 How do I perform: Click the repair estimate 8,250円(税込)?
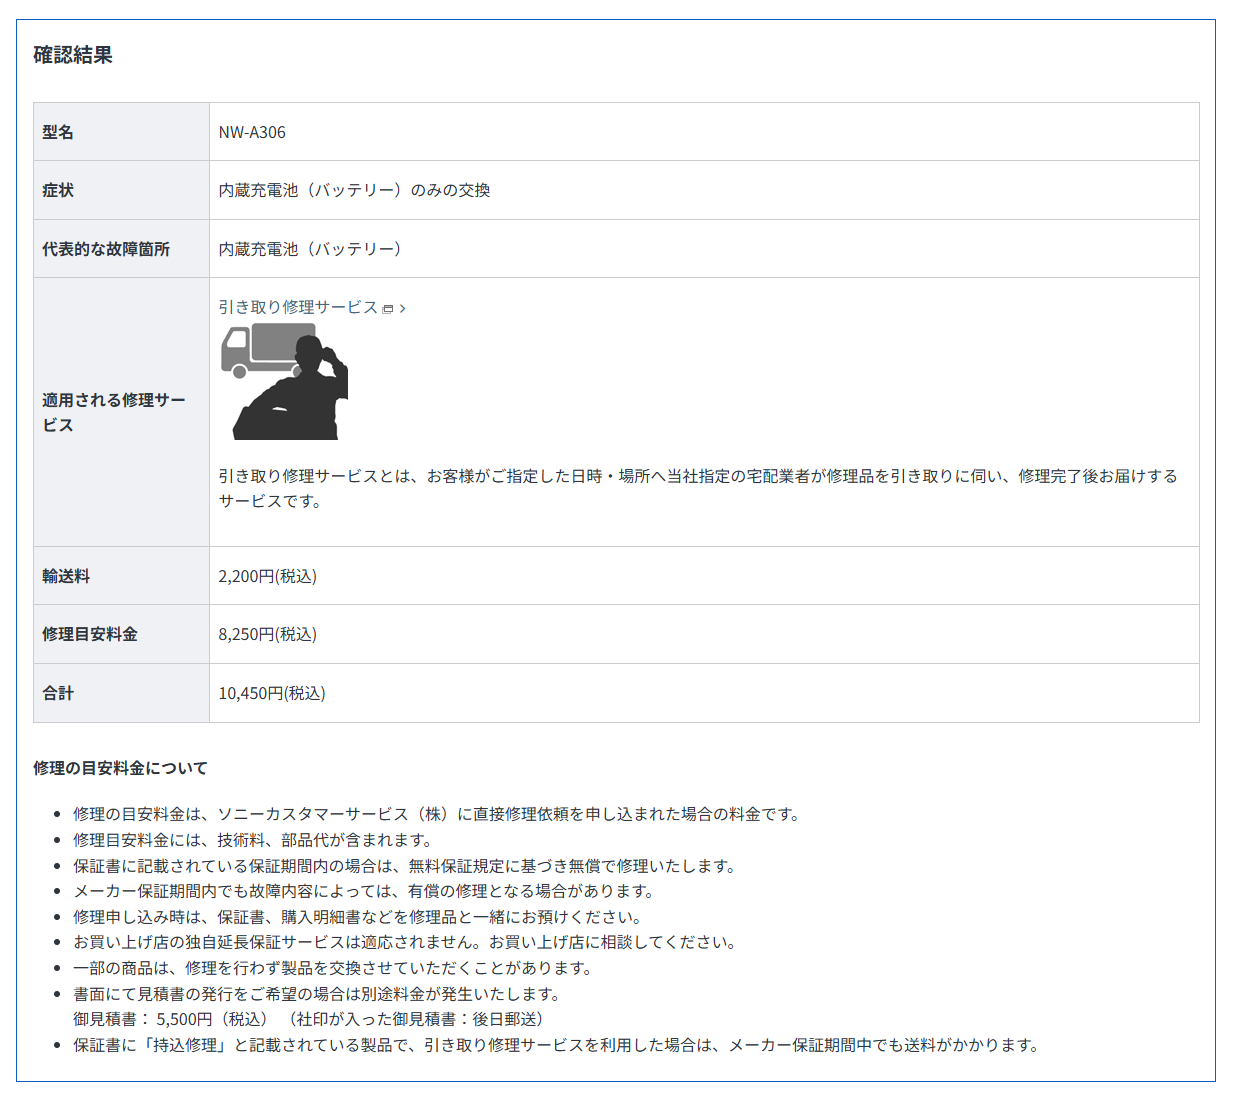click(x=268, y=634)
